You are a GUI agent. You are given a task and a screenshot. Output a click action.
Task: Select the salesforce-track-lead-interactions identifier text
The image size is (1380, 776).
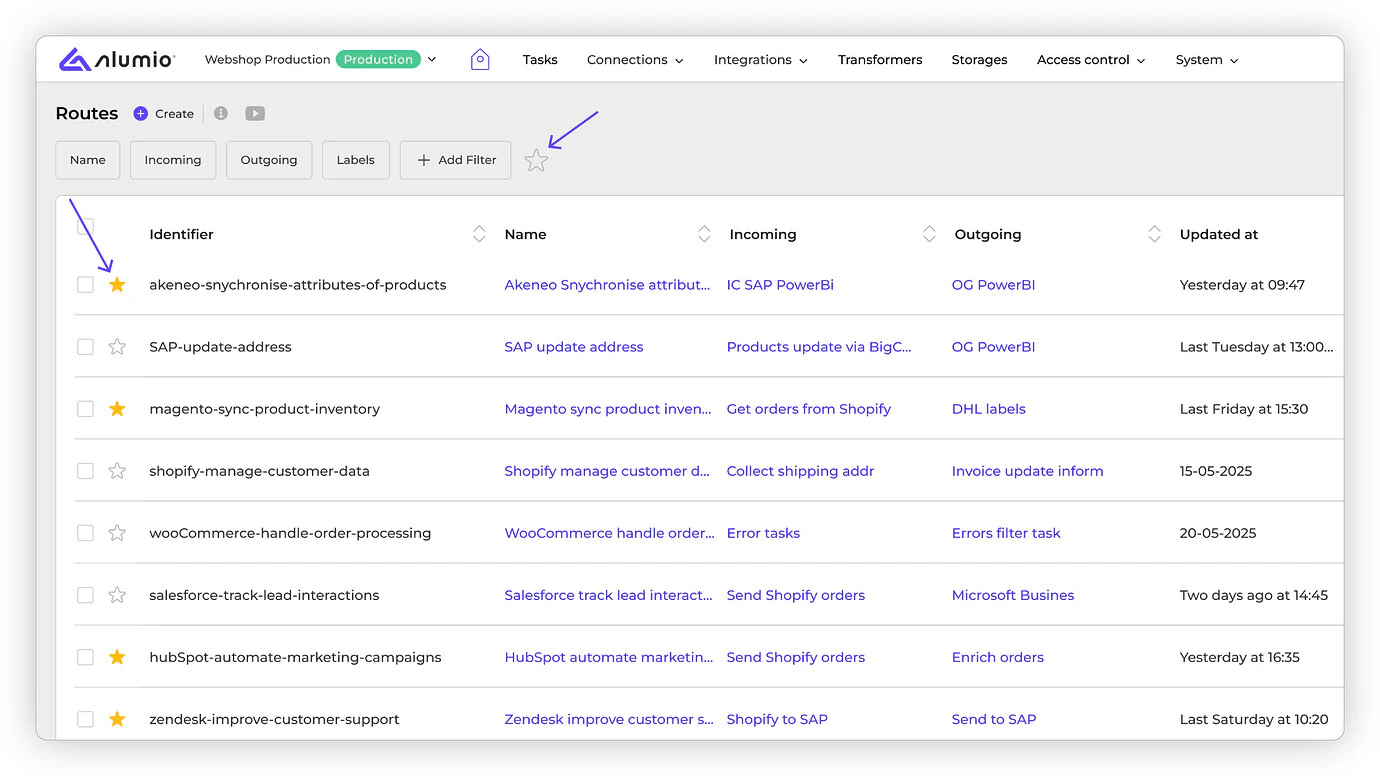tap(264, 595)
